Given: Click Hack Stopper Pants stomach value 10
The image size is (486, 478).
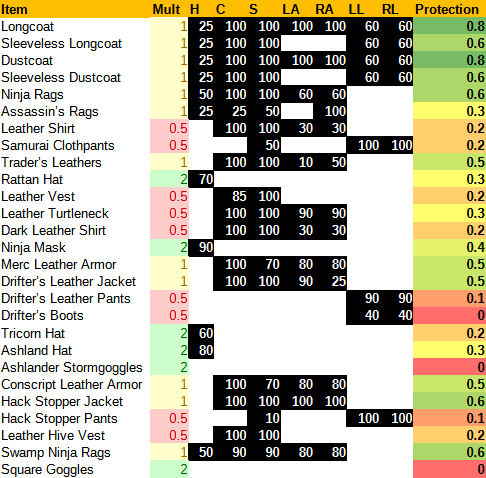Looking at the screenshot, I should (264, 418).
